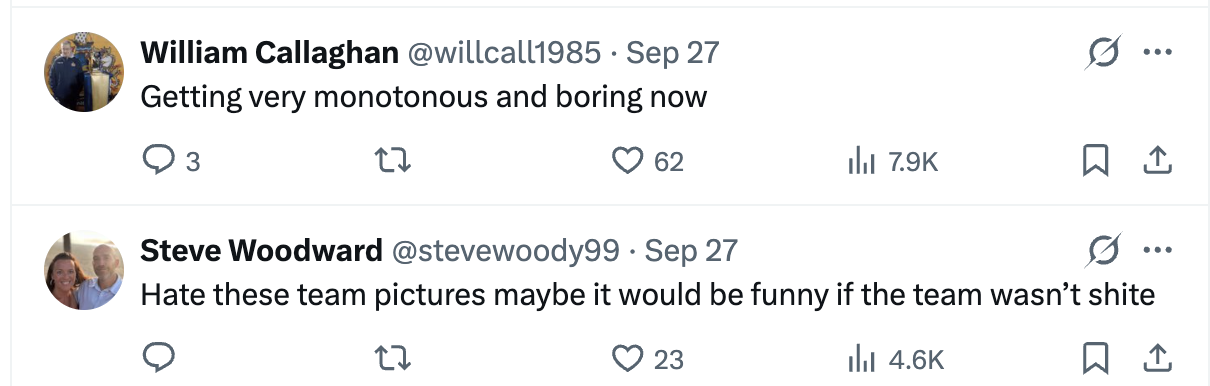The image size is (1210, 386).
Task: Open William Callaghan's profile name link
Action: [x=270, y=53]
